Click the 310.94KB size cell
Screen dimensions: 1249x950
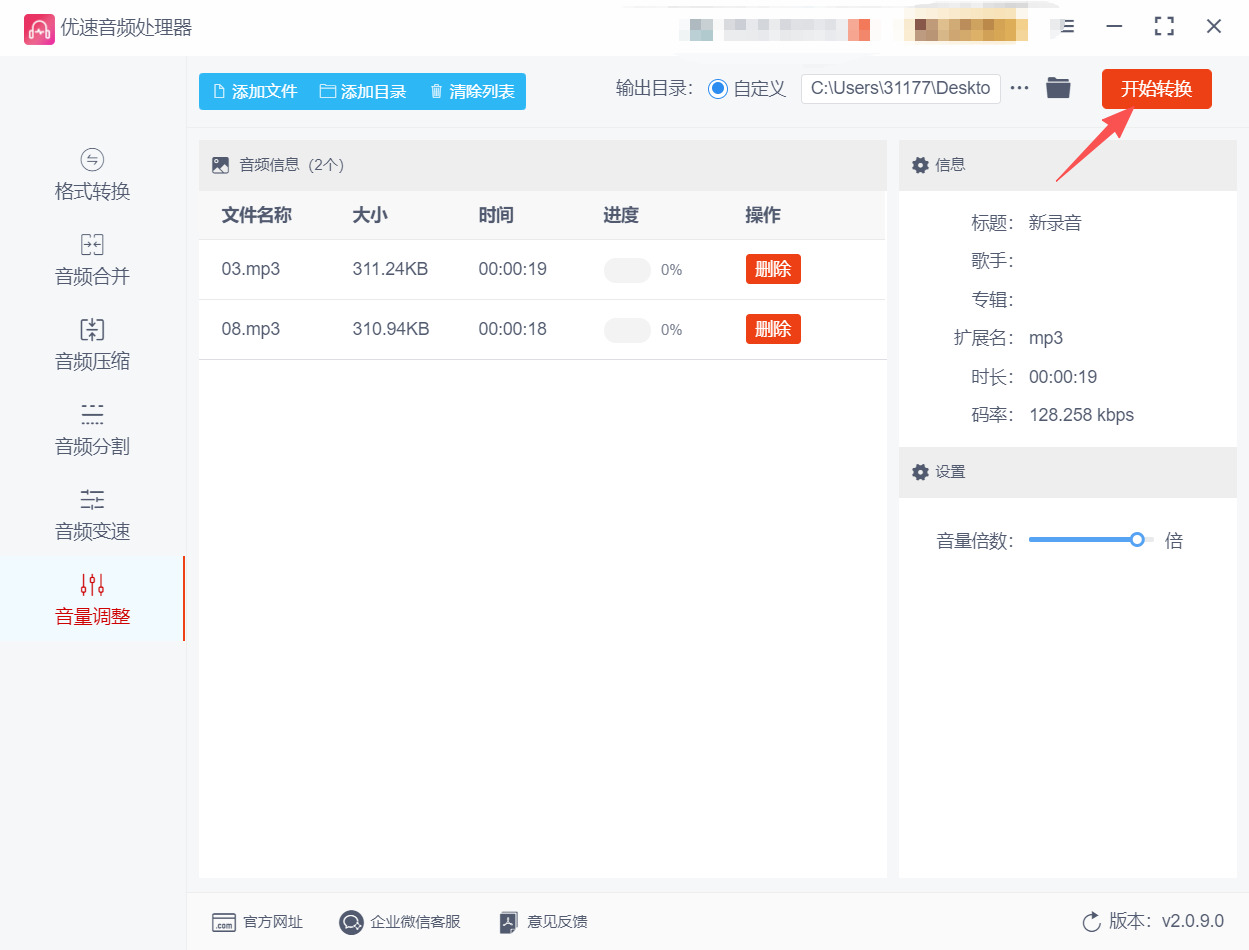[391, 329]
